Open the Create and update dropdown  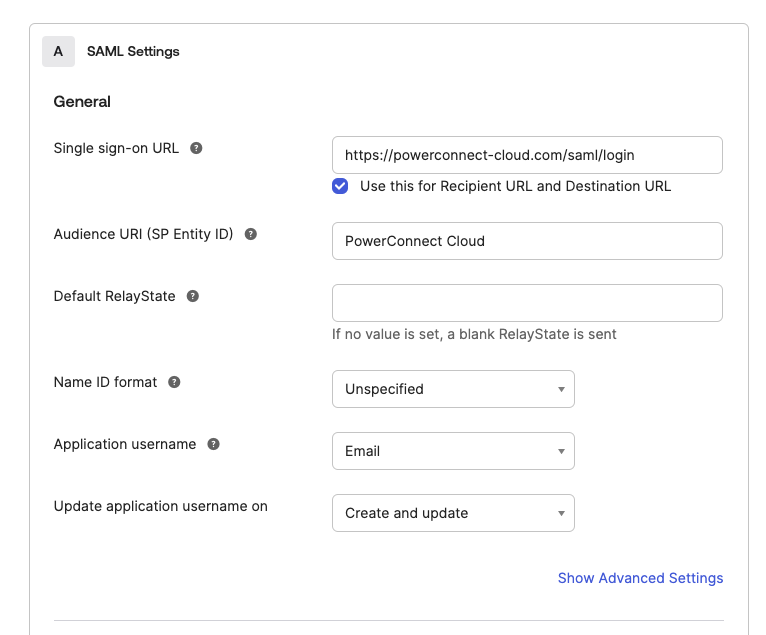coord(453,513)
